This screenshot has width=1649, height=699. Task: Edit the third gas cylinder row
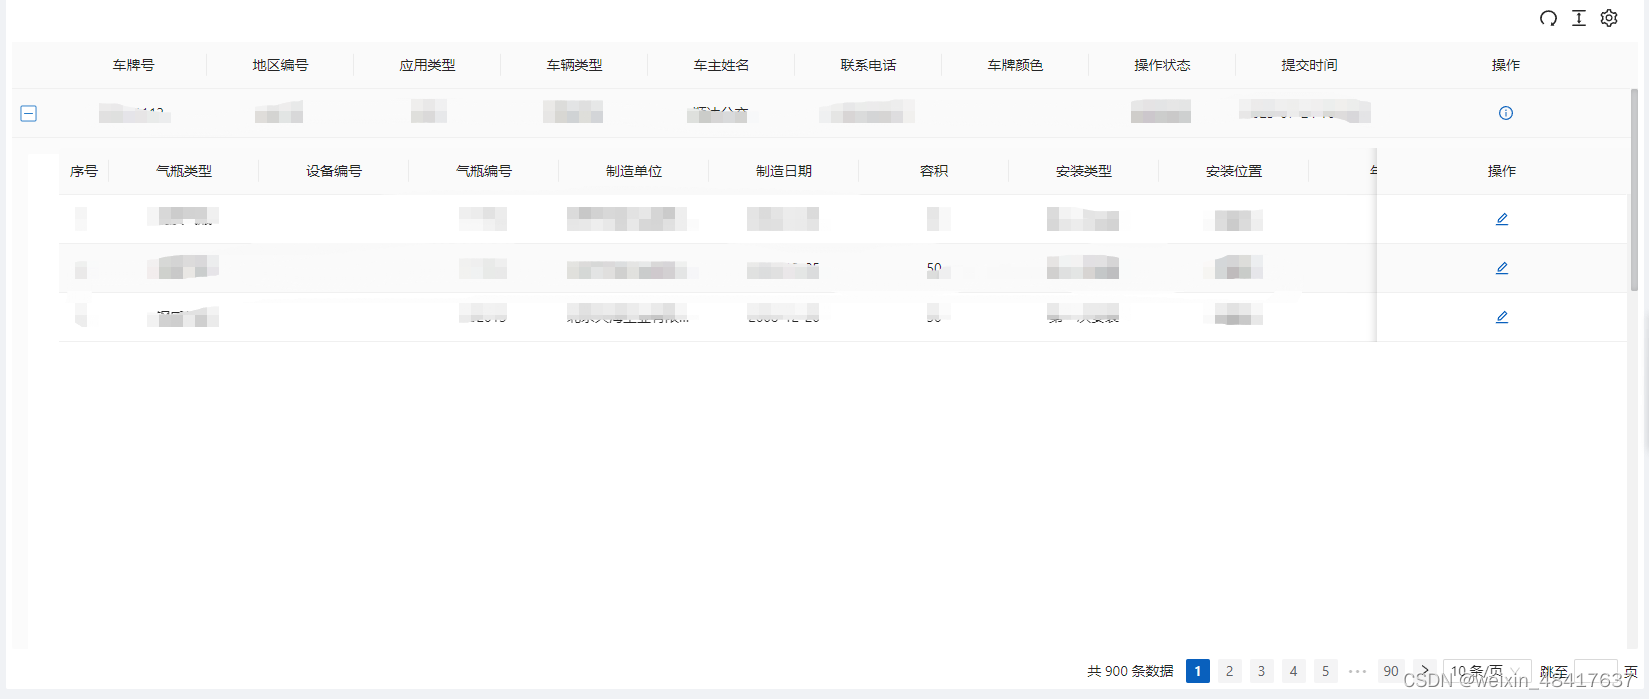[1502, 317]
